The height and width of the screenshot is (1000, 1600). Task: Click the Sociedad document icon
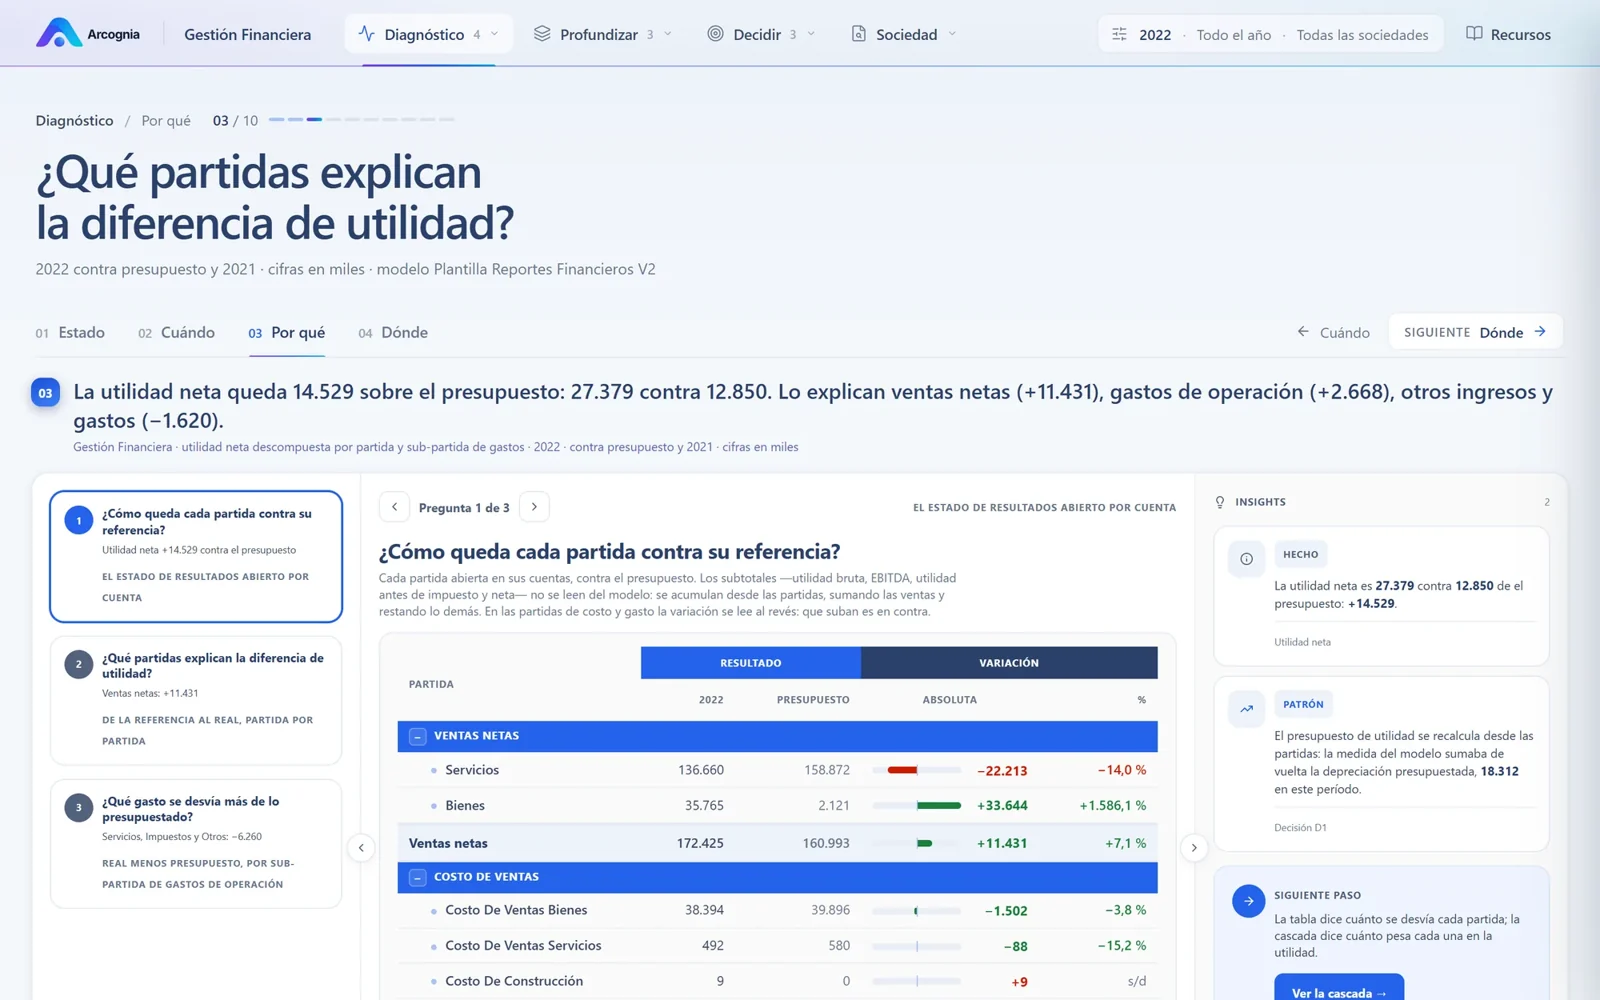point(858,34)
